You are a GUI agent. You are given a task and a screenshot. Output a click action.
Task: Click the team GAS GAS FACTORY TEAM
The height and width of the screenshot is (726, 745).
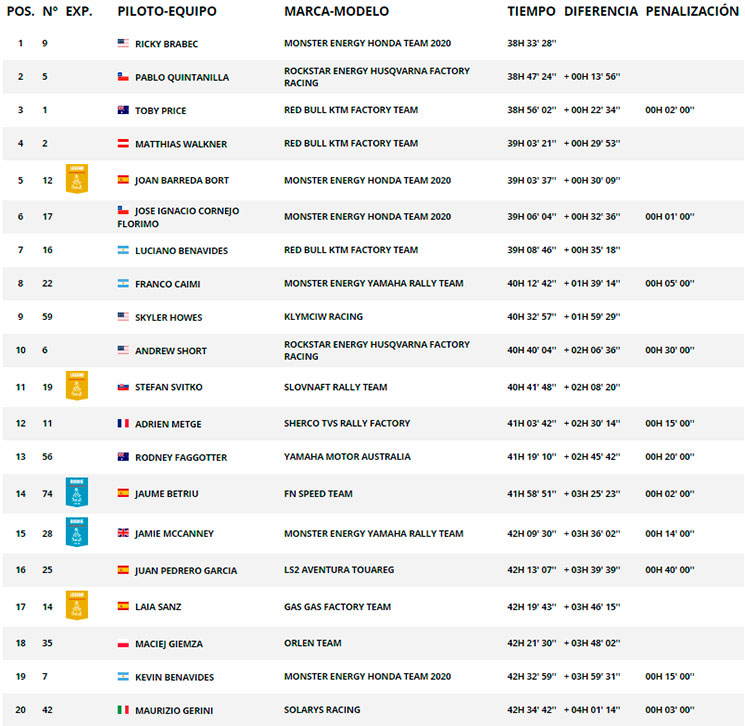coord(337,607)
